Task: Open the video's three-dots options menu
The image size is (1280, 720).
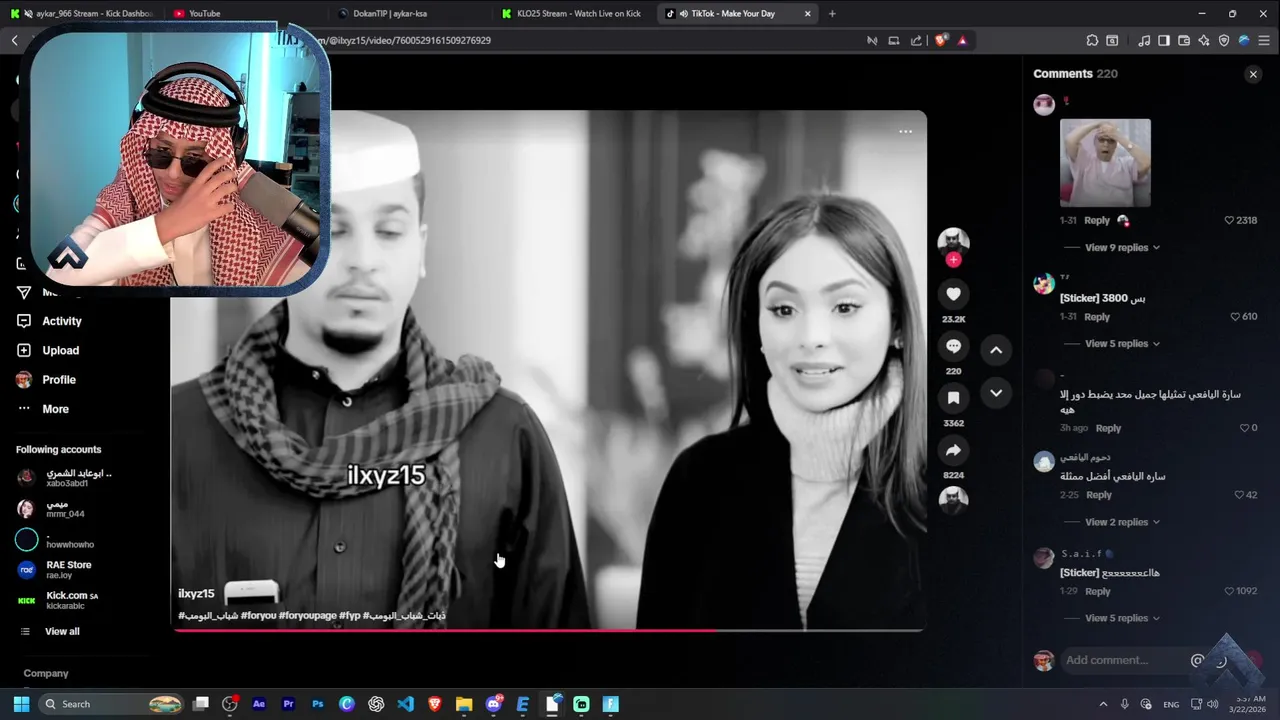Action: point(905,131)
